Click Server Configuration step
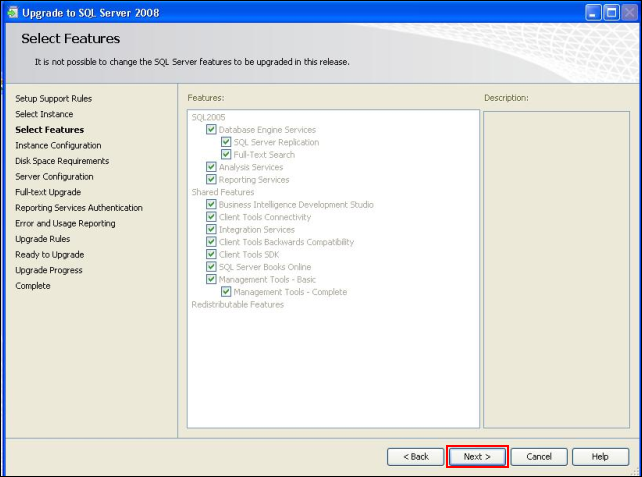Image resolution: width=642 pixels, height=477 pixels. click(x=54, y=176)
